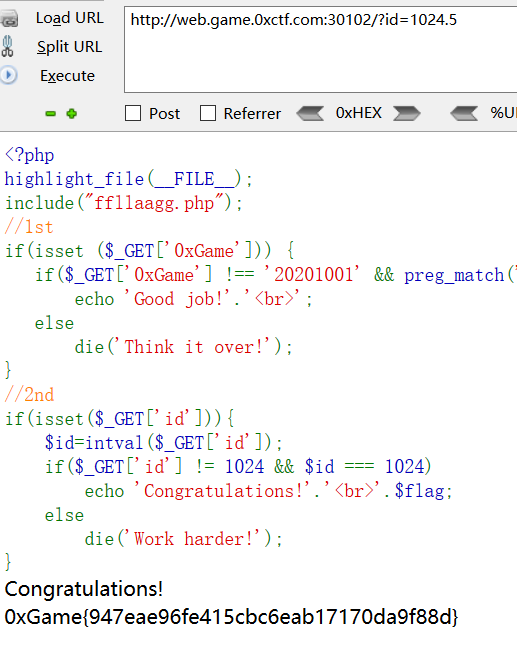Screen dimensions: 517x650
Task: Click the right arrow after 0xHEX
Action: coord(407,113)
